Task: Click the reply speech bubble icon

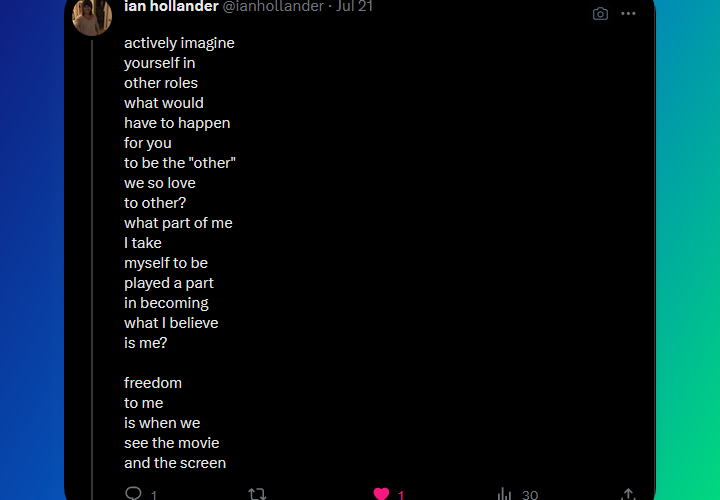Action: (133, 494)
